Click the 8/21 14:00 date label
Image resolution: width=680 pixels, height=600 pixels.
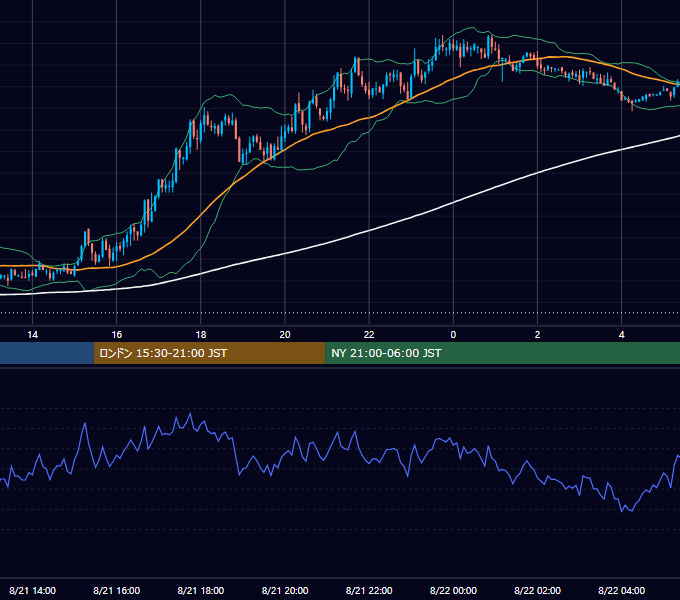point(33,590)
